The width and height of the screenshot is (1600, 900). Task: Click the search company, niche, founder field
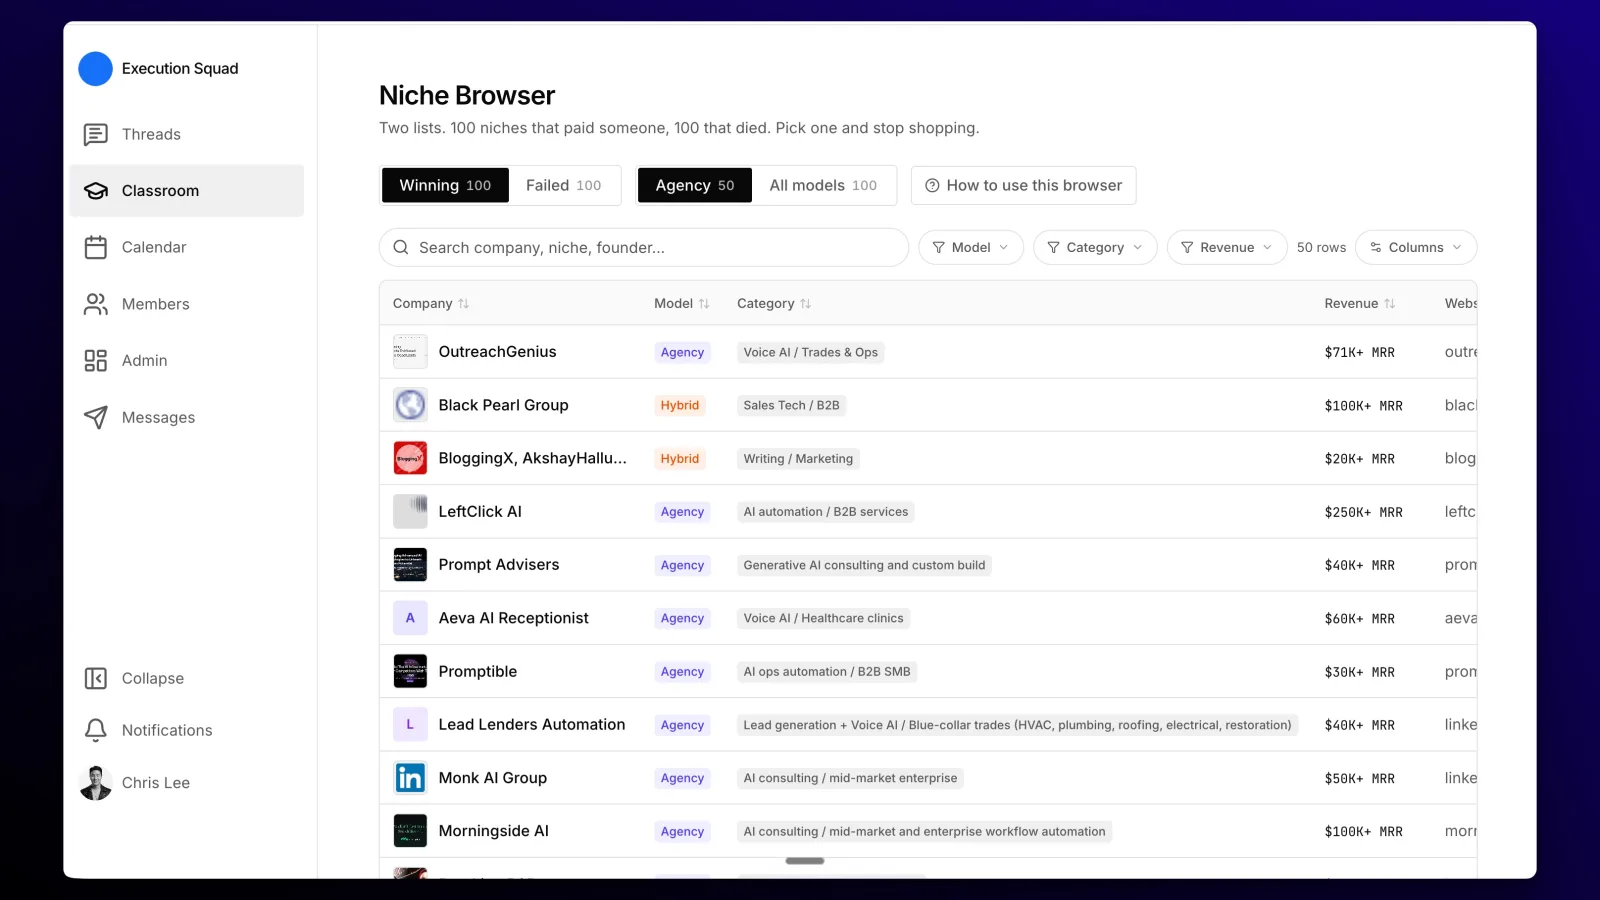[x=644, y=247]
